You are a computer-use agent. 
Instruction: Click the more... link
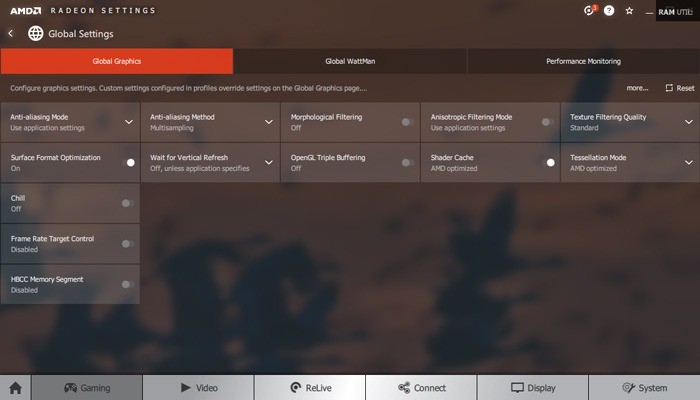point(637,88)
